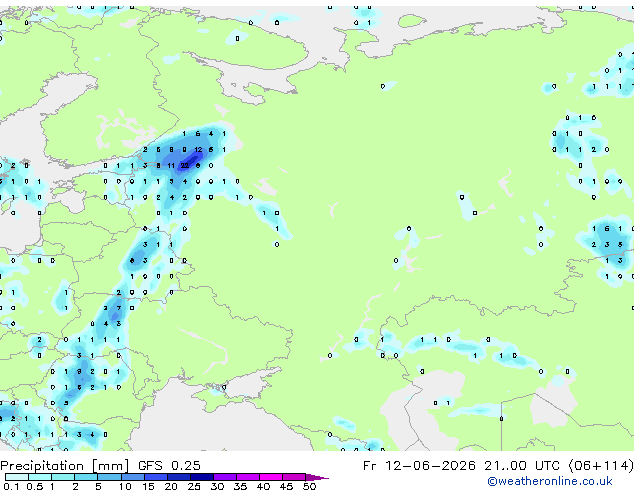The image size is (634, 490).
Task: Click the '7' precipitation value on map
Action: click(118, 308)
